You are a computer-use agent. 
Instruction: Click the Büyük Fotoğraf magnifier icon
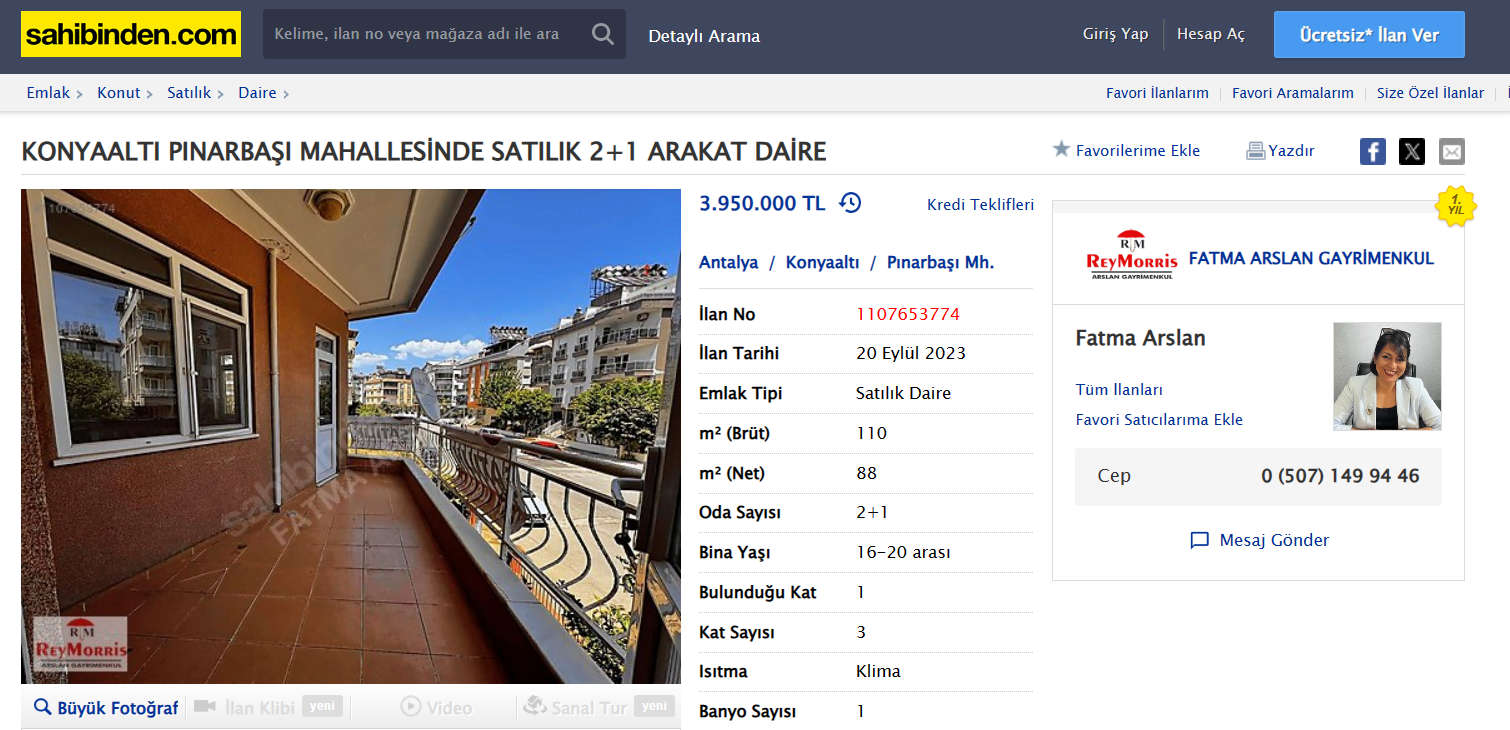pyautogui.click(x=42, y=707)
